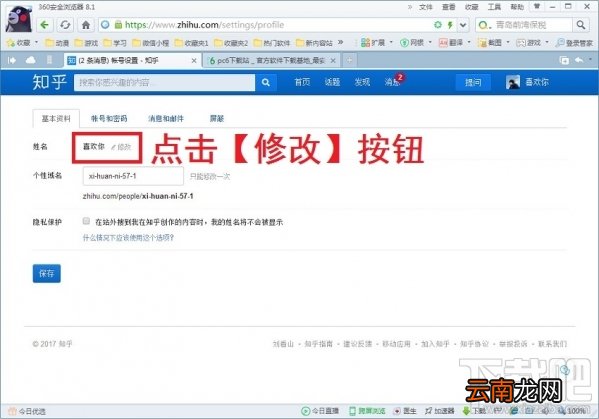
Task: Click the 个性域名 xi-huan-ni-57-1 input field
Action: click(x=133, y=176)
